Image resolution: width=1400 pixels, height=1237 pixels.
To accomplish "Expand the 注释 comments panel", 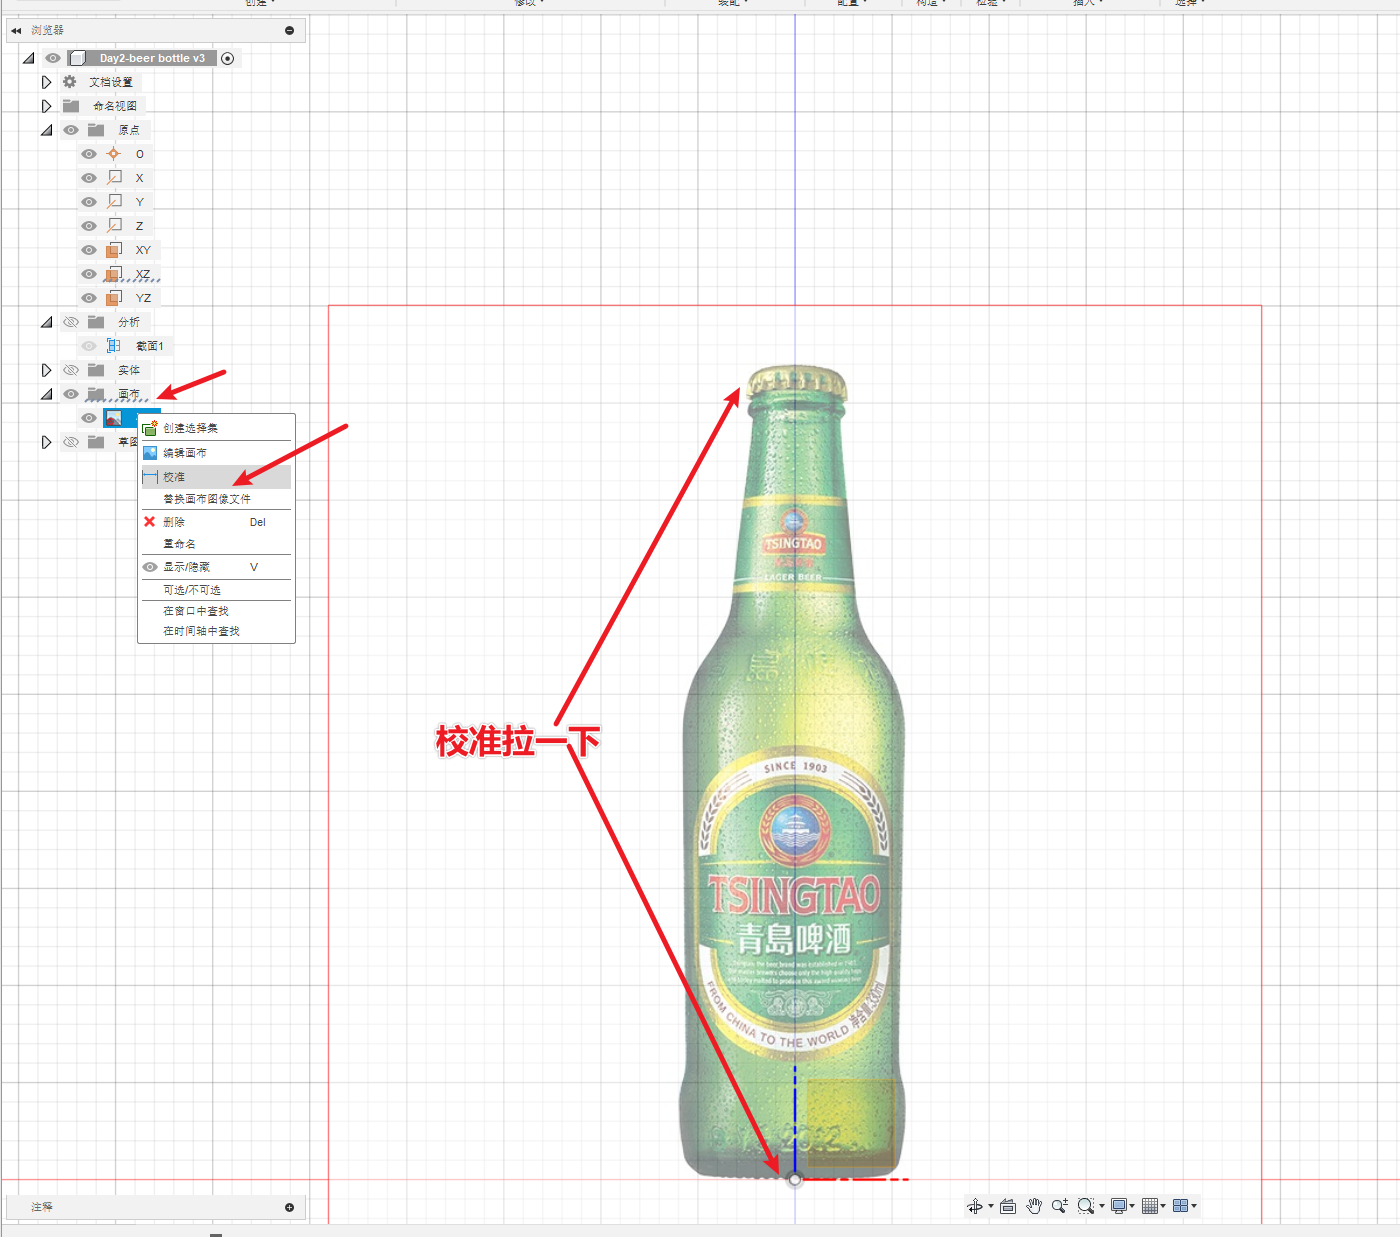I will 289,1207.
